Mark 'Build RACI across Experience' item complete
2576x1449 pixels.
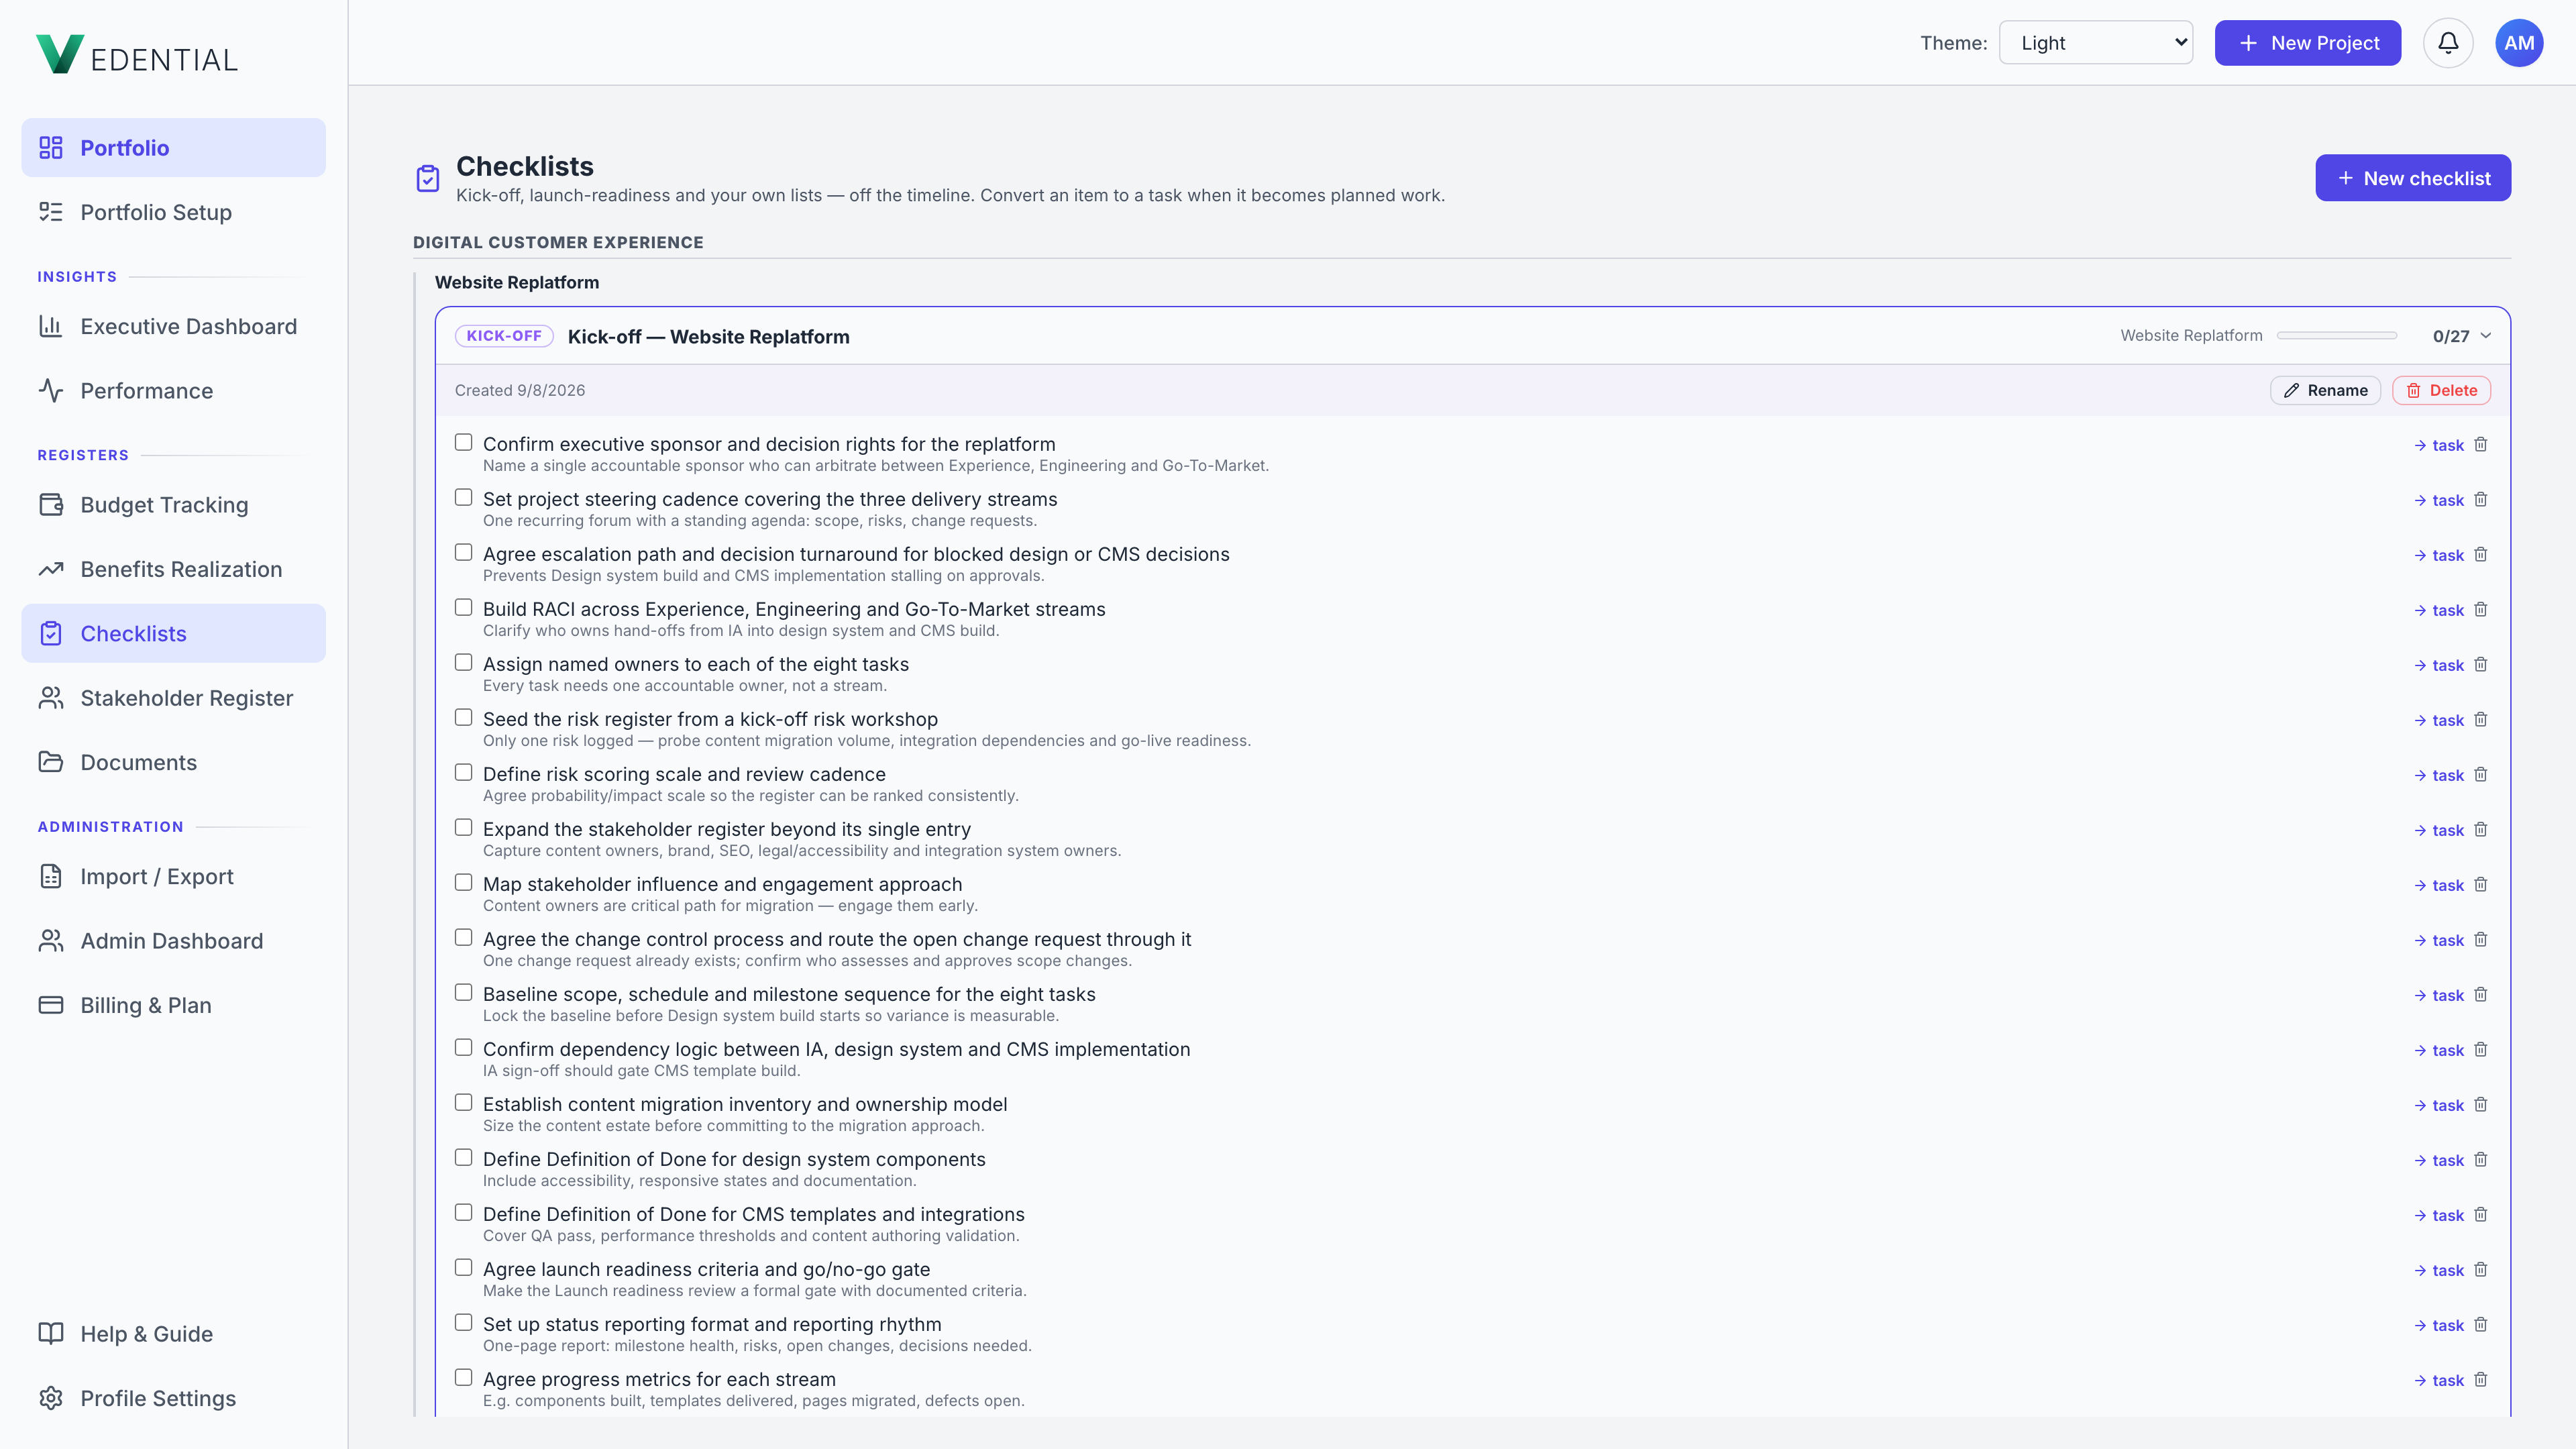(x=464, y=607)
